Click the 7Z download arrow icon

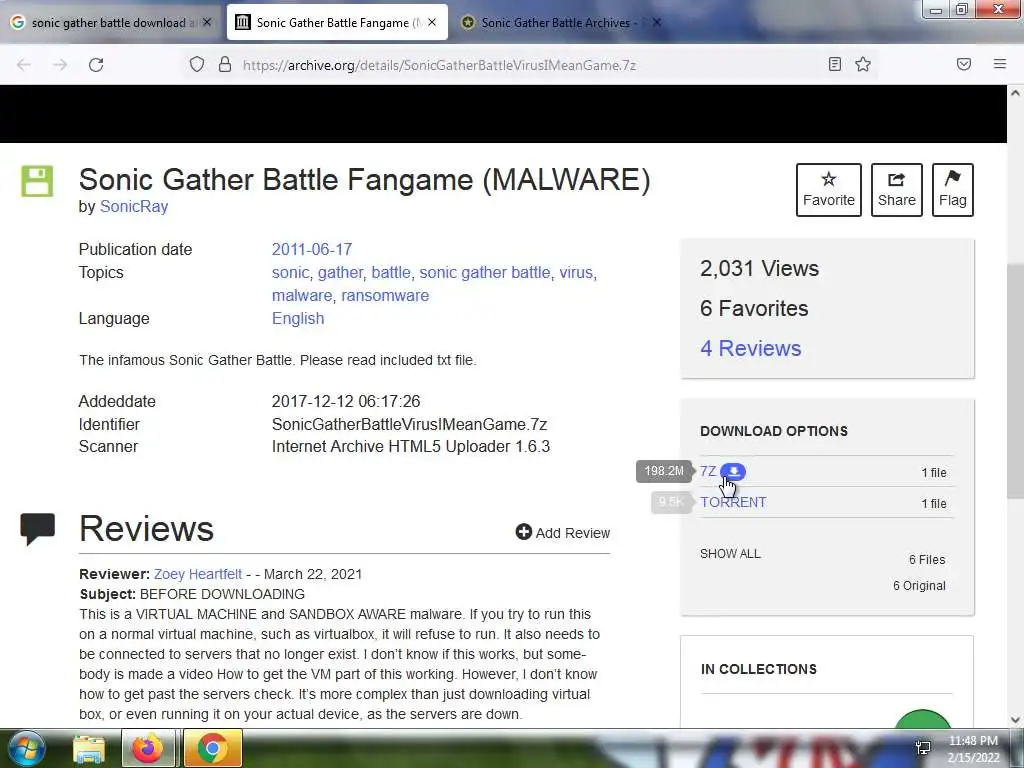pyautogui.click(x=733, y=472)
